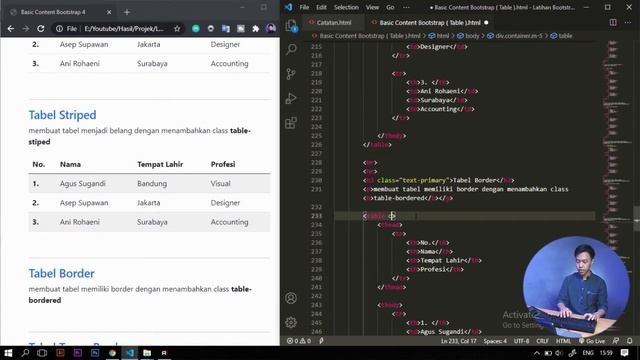Close the Basic Content Bootstrap 4 tab

109,12
